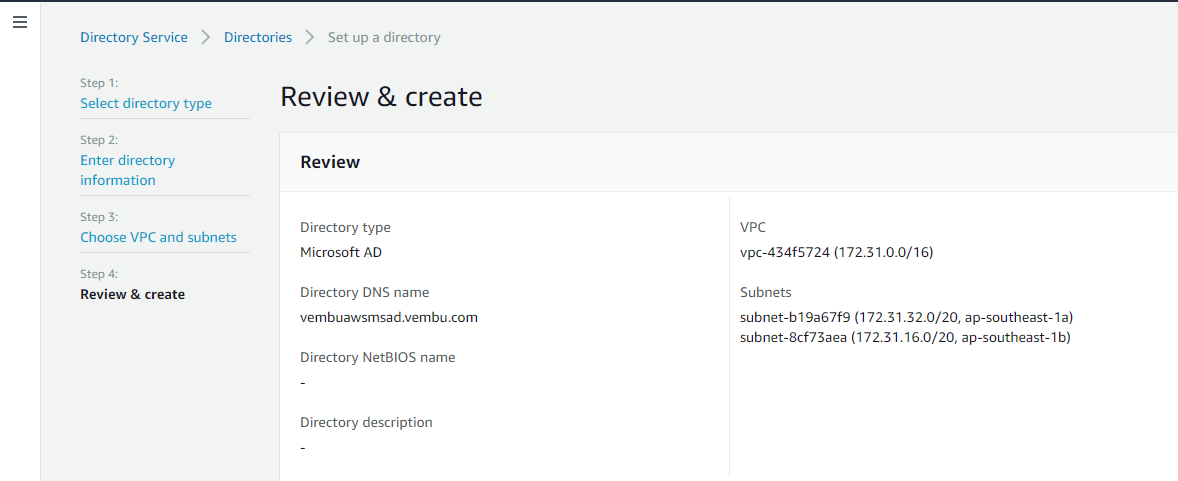This screenshot has height=481, width=1178.
Task: Open the Choose VPC and subnets step
Action: click(159, 237)
